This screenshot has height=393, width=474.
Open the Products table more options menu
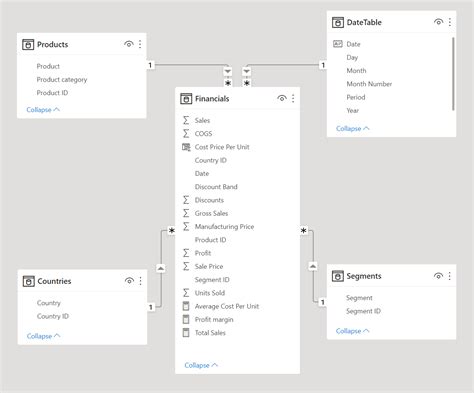coord(140,44)
